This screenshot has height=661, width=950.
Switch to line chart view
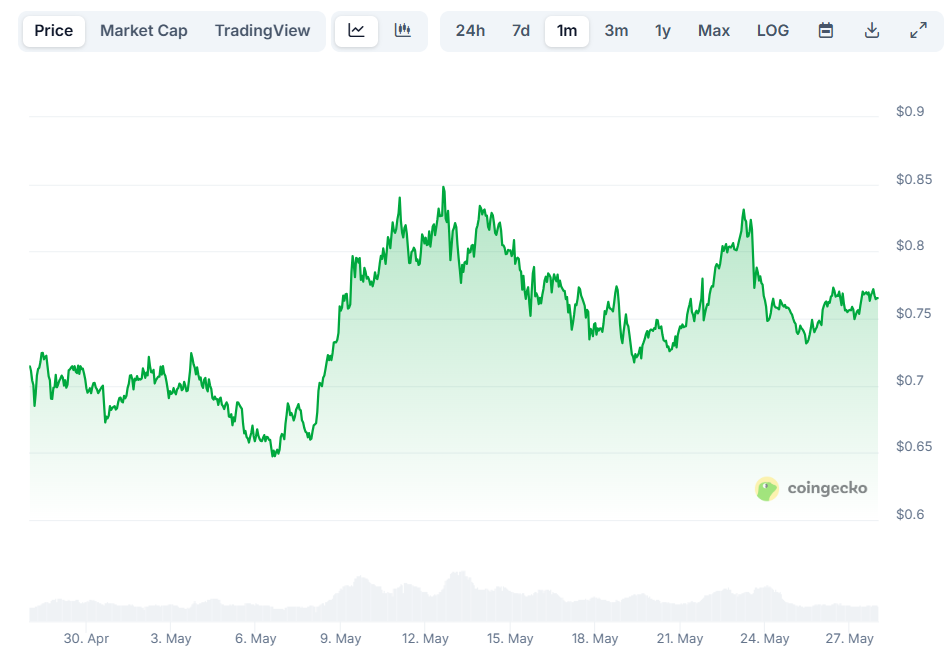pos(356,31)
